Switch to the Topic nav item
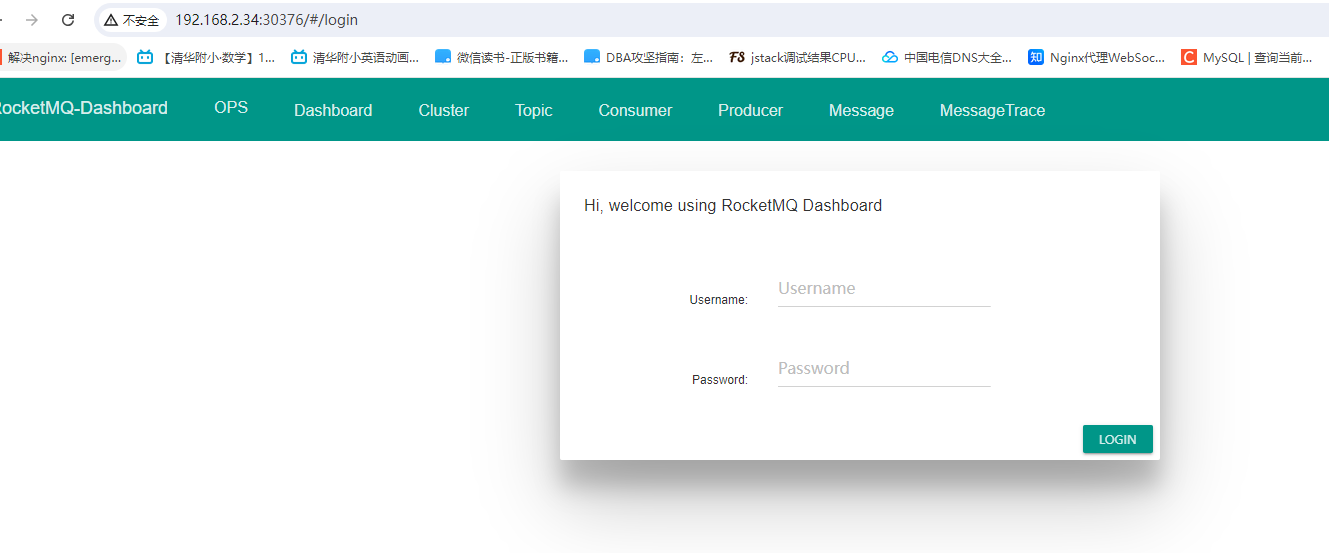The width and height of the screenshot is (1329, 553). [534, 111]
